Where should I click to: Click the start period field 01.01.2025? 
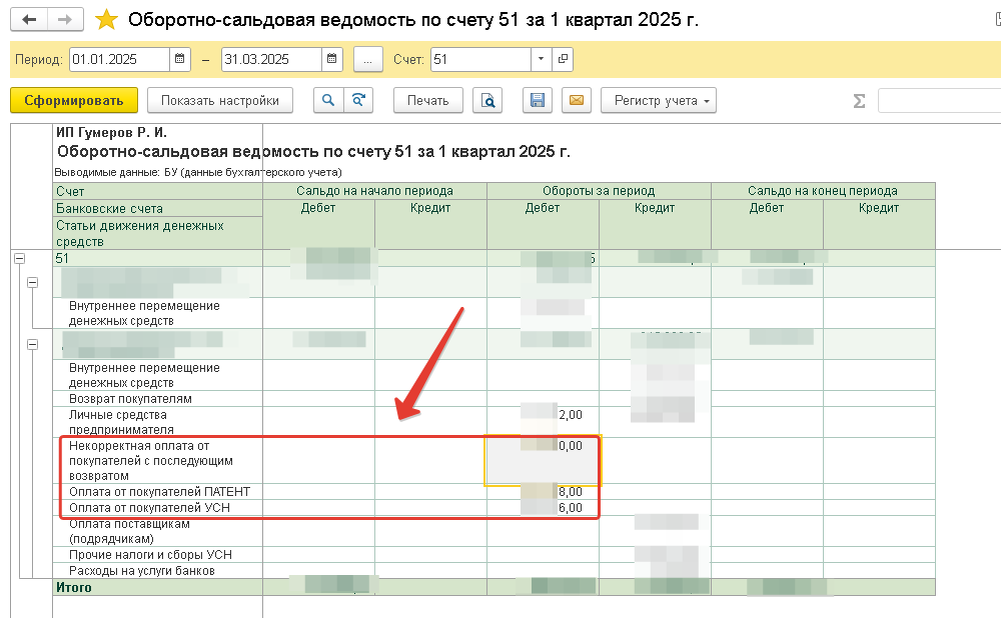pos(119,59)
